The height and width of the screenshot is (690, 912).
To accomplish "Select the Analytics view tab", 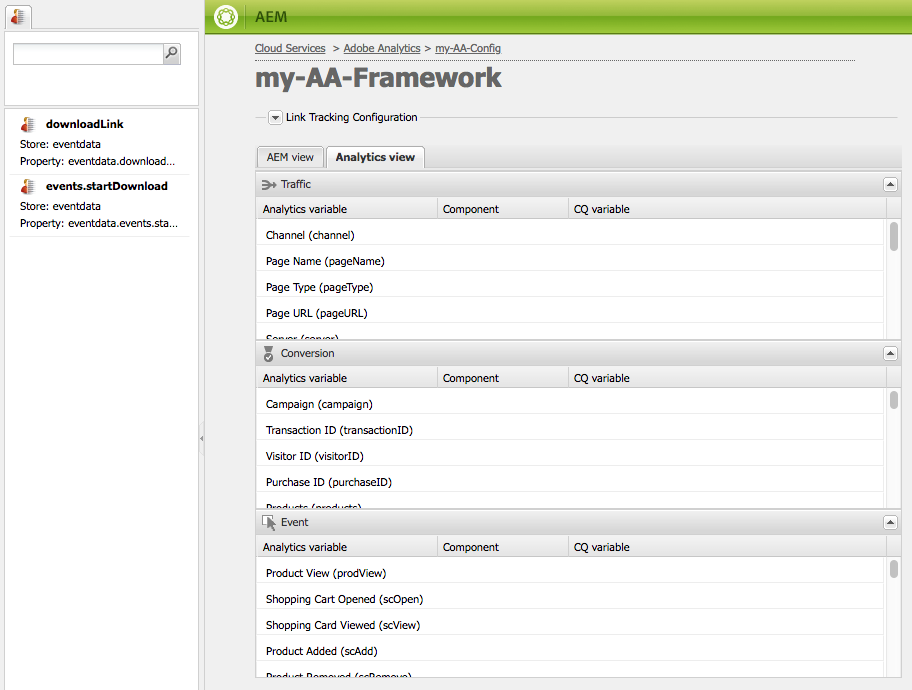I will point(375,157).
